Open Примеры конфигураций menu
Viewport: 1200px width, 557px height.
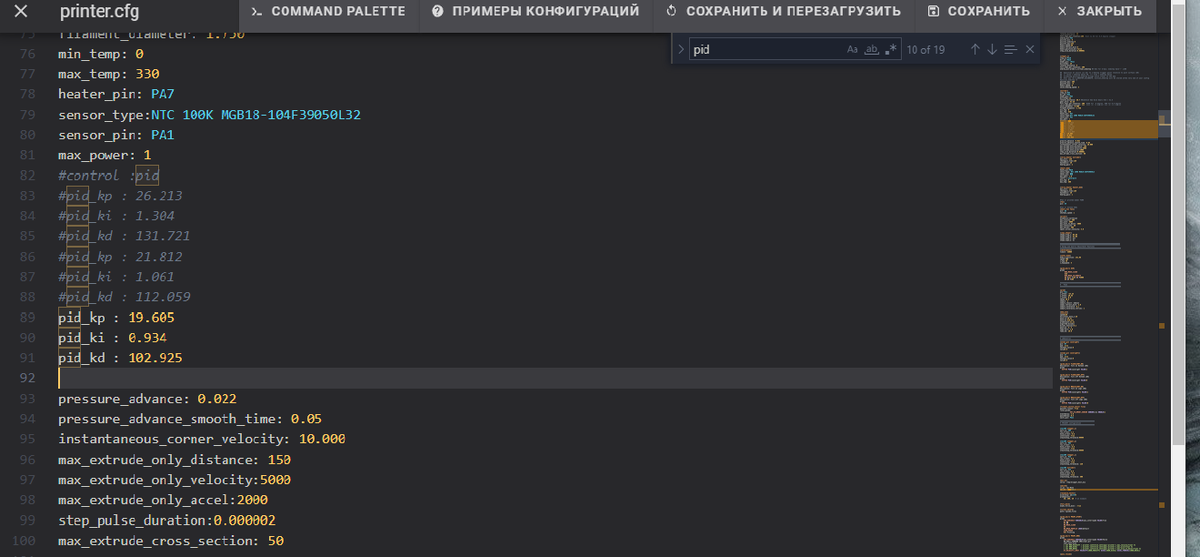(x=535, y=12)
